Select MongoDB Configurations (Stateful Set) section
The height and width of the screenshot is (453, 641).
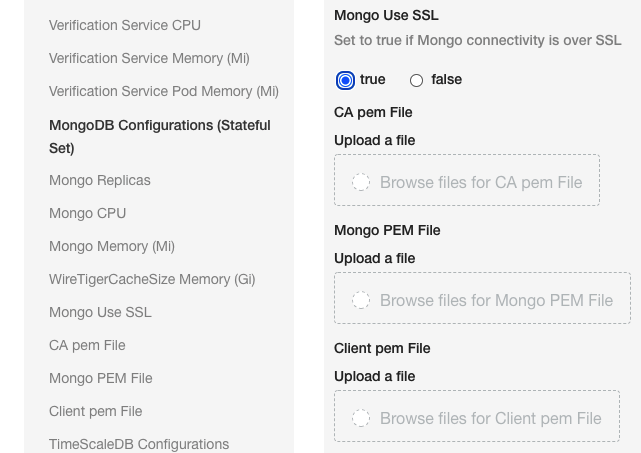tap(160, 137)
